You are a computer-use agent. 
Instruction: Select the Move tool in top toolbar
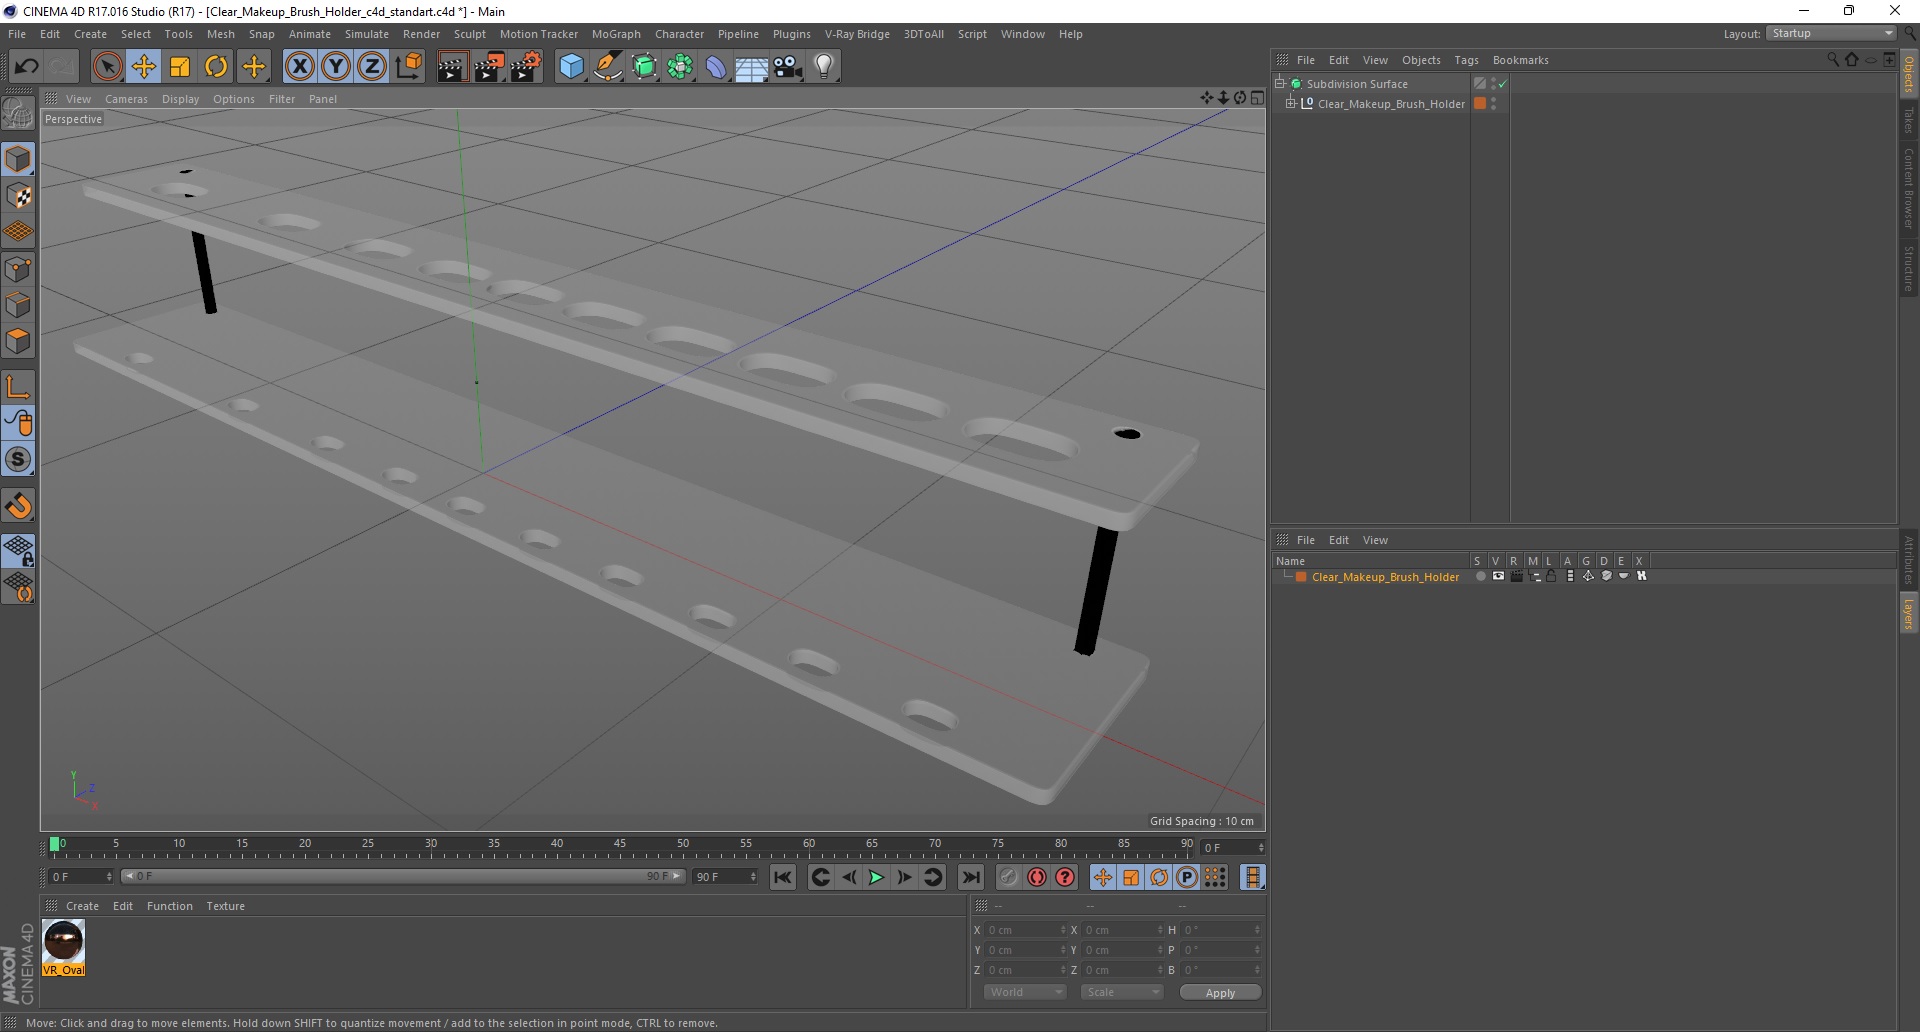point(144,67)
